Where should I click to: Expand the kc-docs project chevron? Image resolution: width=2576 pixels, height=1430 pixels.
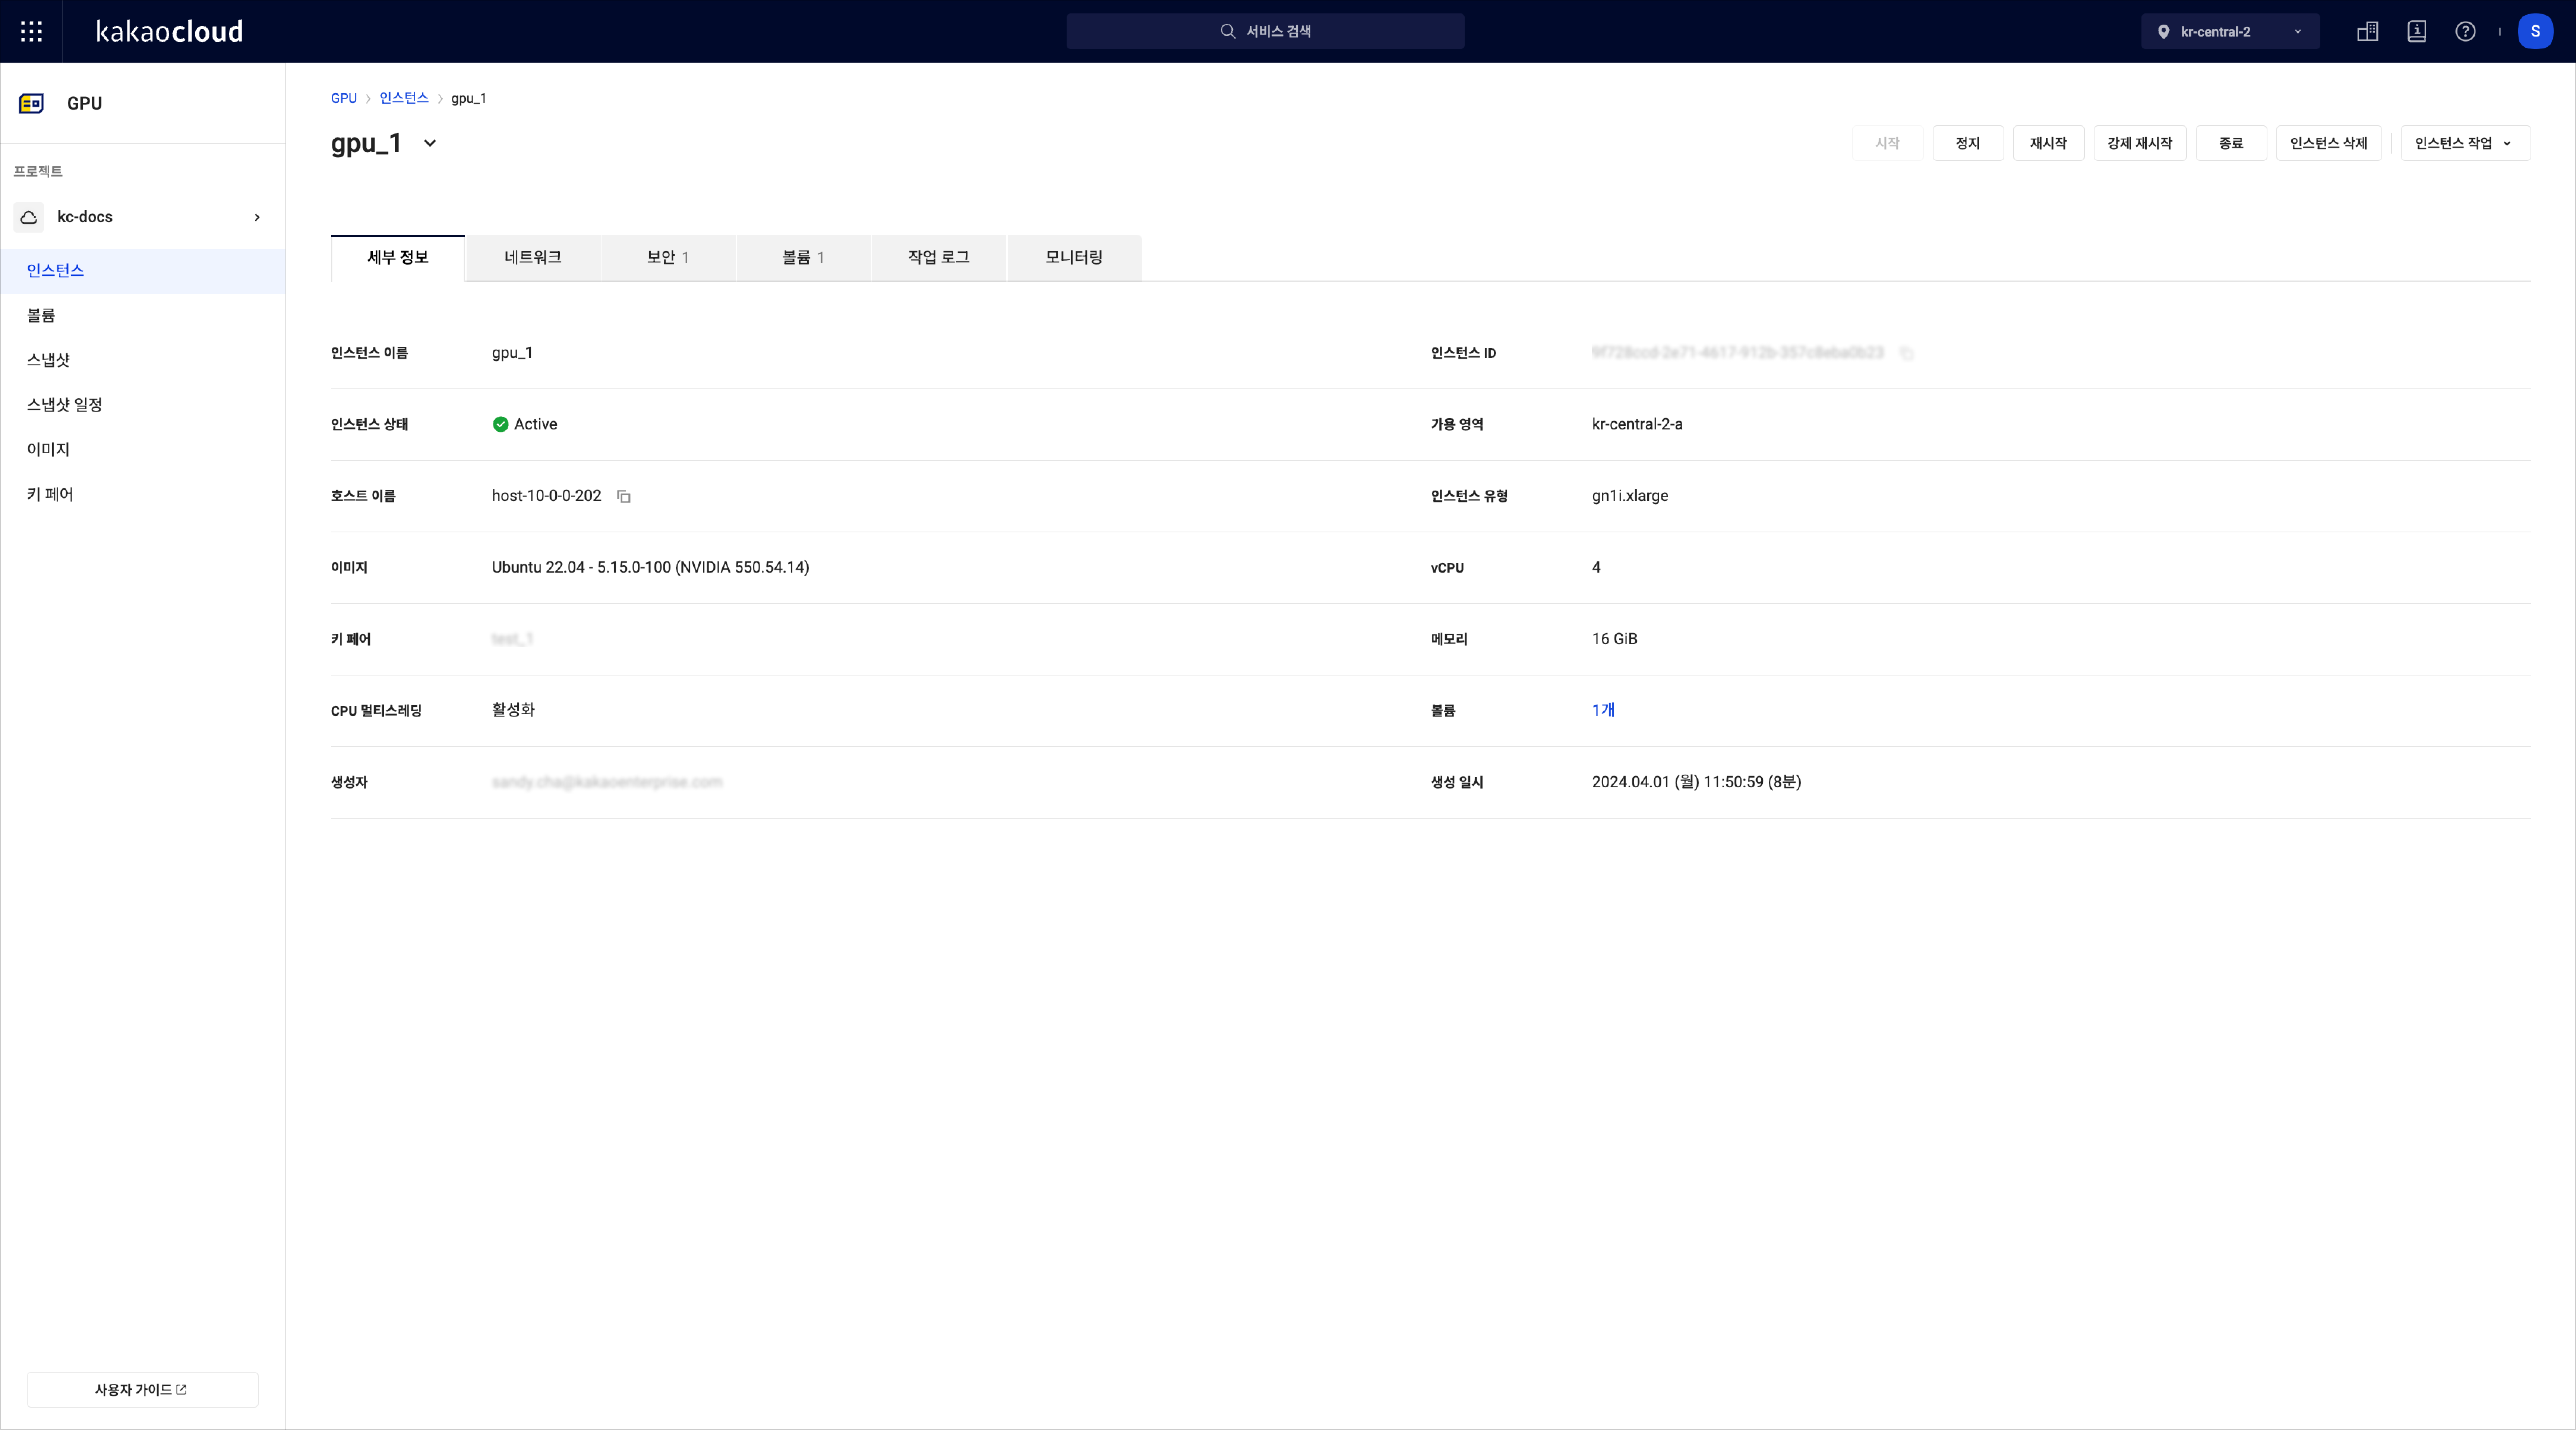coord(257,217)
